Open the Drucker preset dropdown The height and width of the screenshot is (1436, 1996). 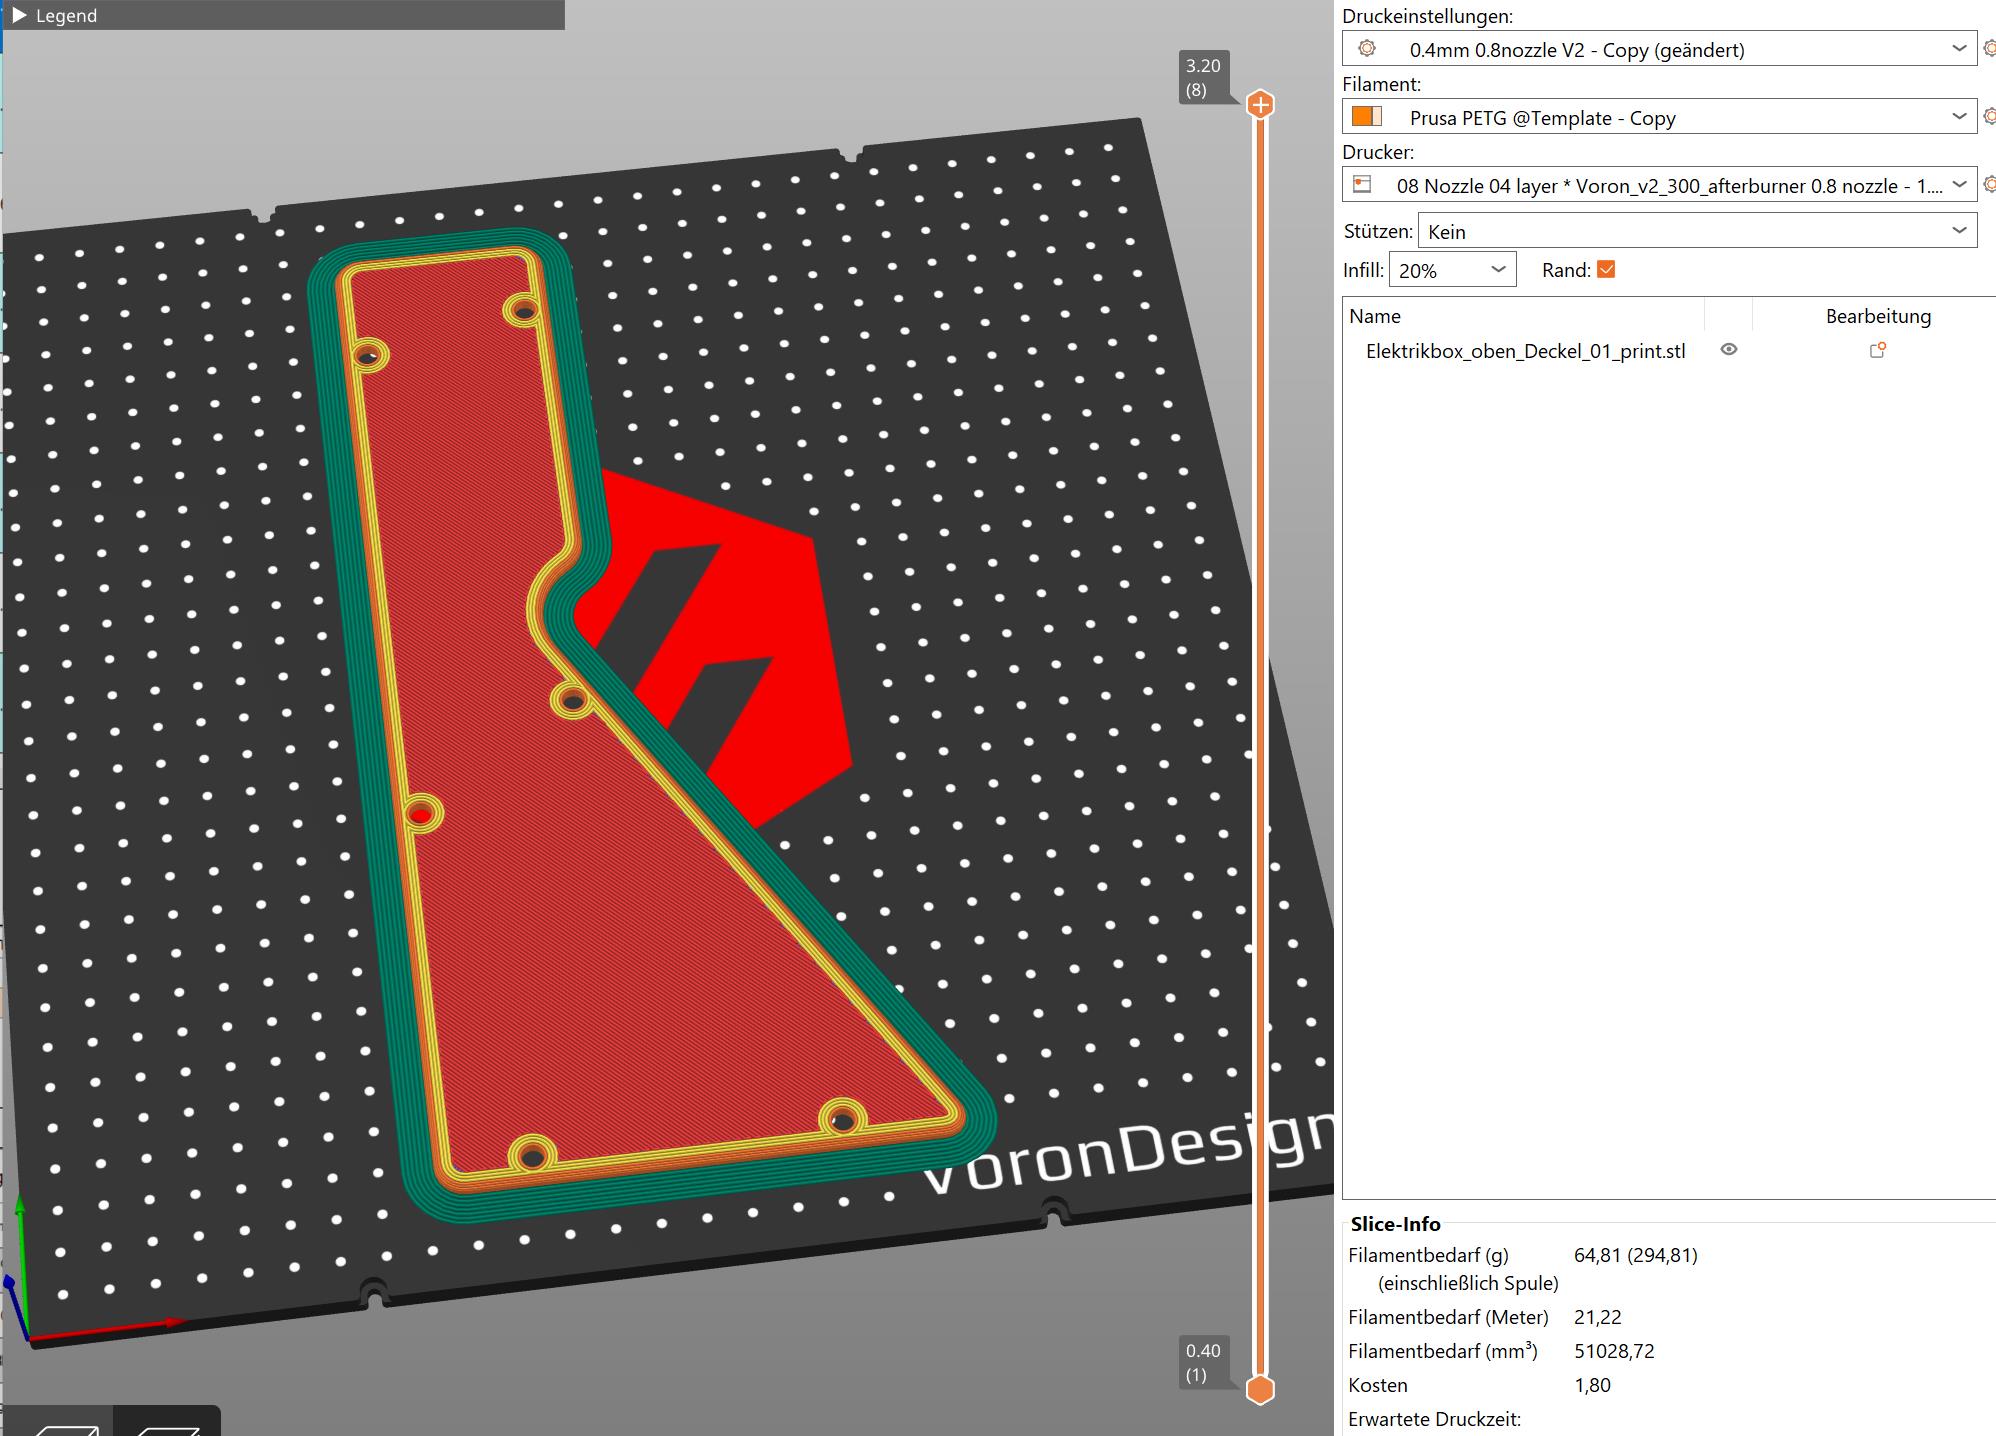[x=1659, y=185]
